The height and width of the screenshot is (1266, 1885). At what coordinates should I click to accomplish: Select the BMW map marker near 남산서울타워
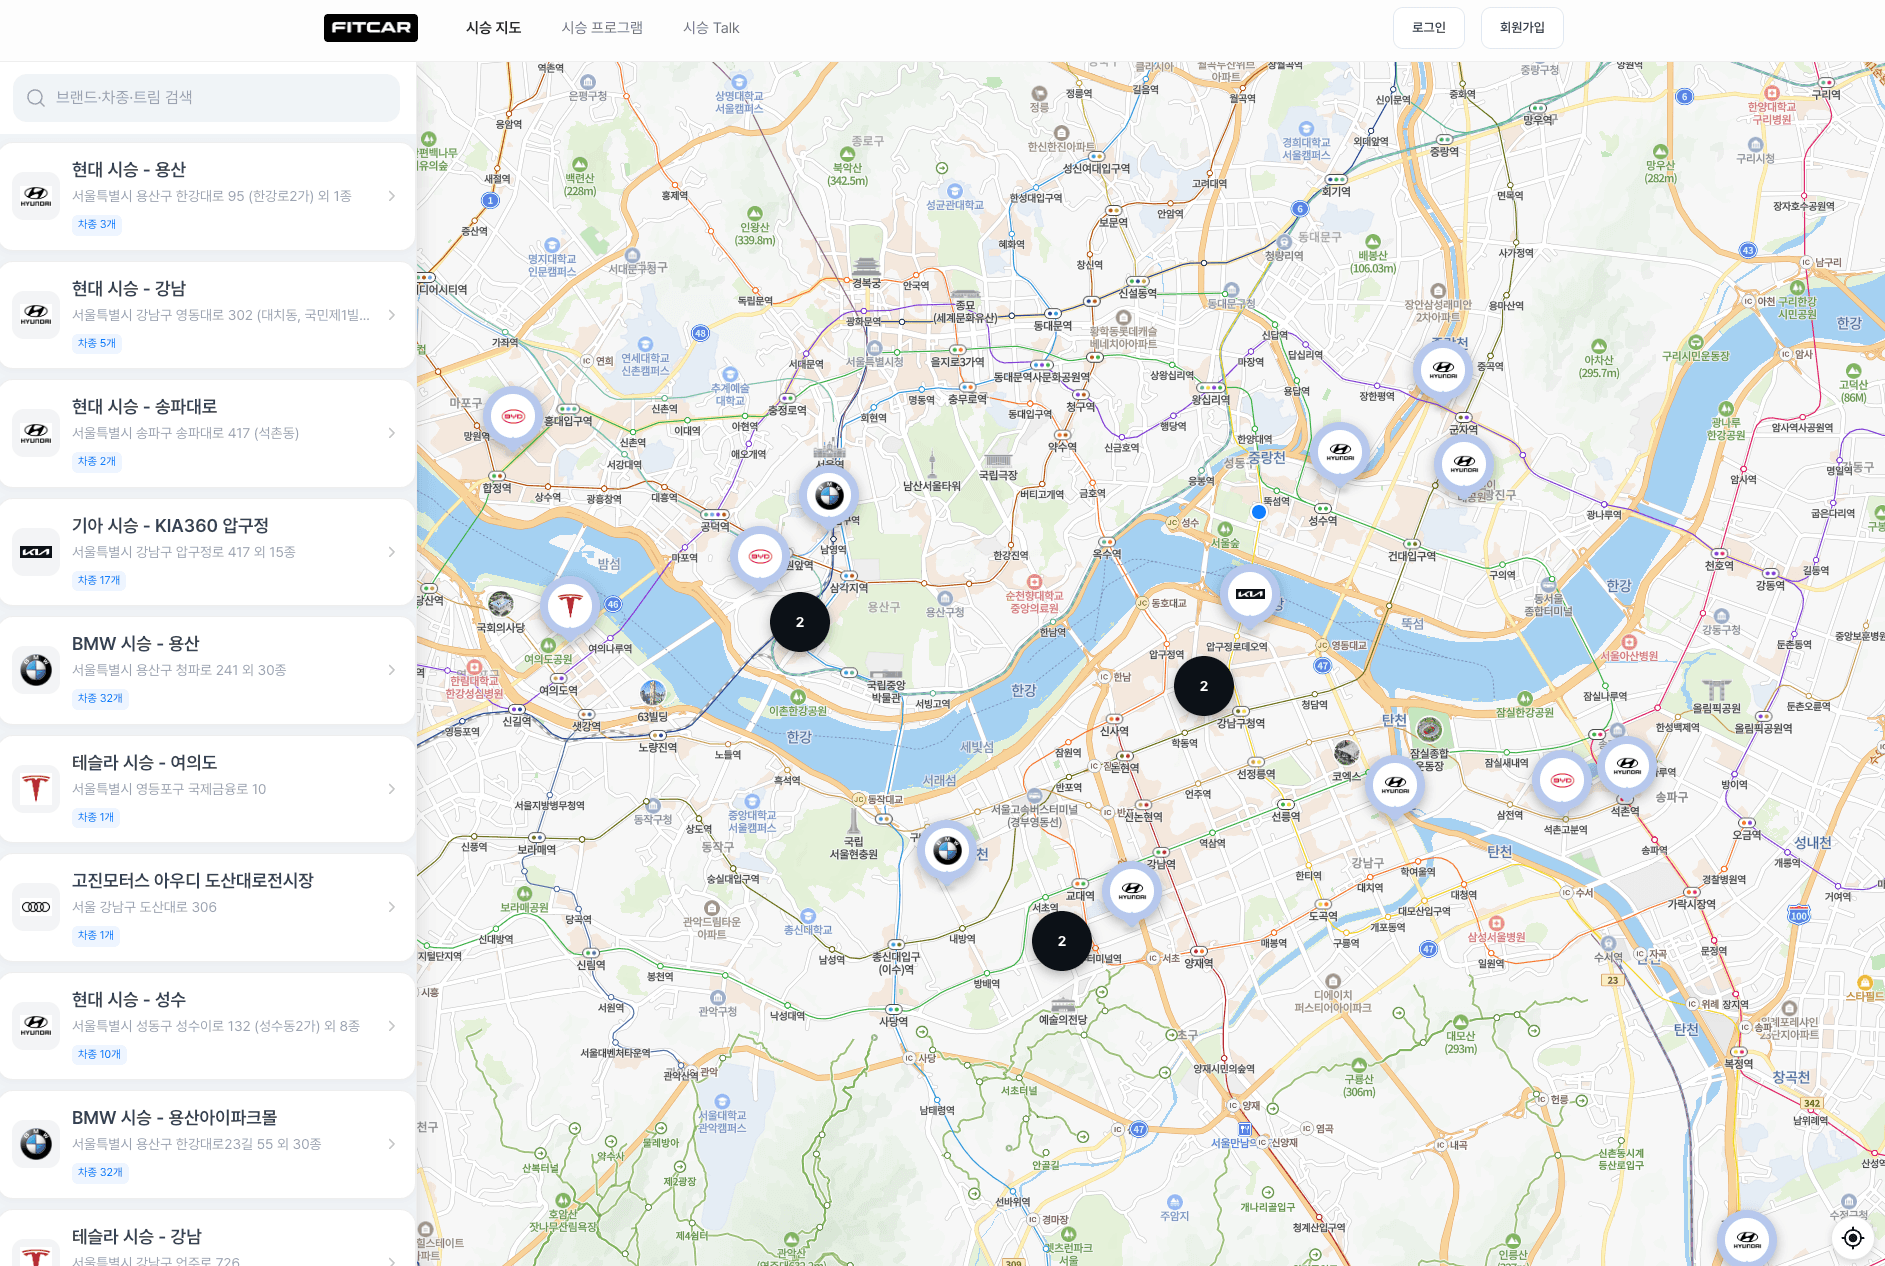tap(829, 495)
